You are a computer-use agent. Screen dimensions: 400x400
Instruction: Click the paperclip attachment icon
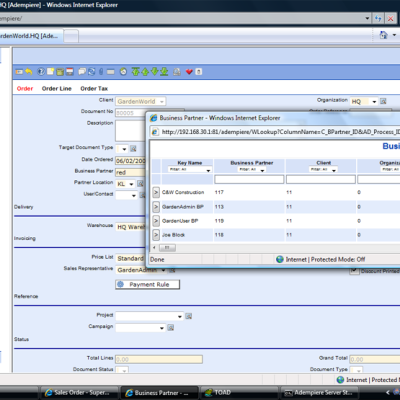(101, 71)
